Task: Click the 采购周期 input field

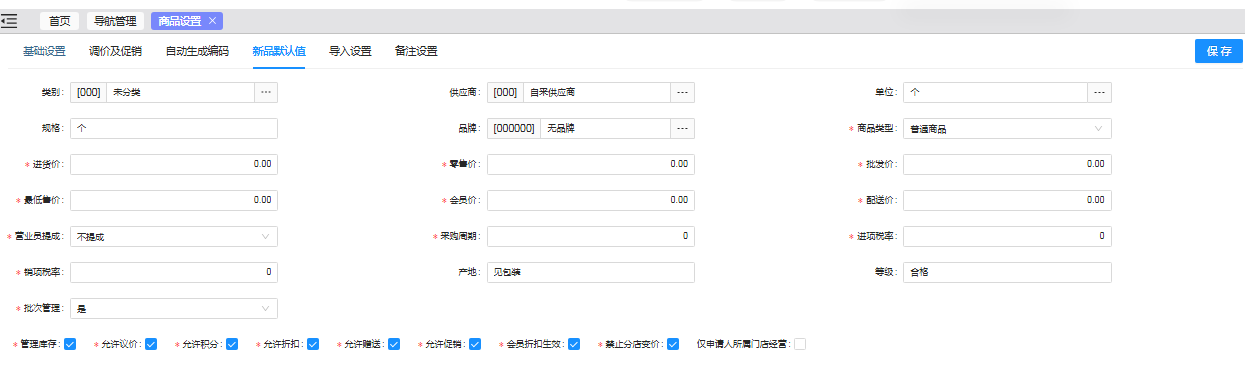Action: 591,236
